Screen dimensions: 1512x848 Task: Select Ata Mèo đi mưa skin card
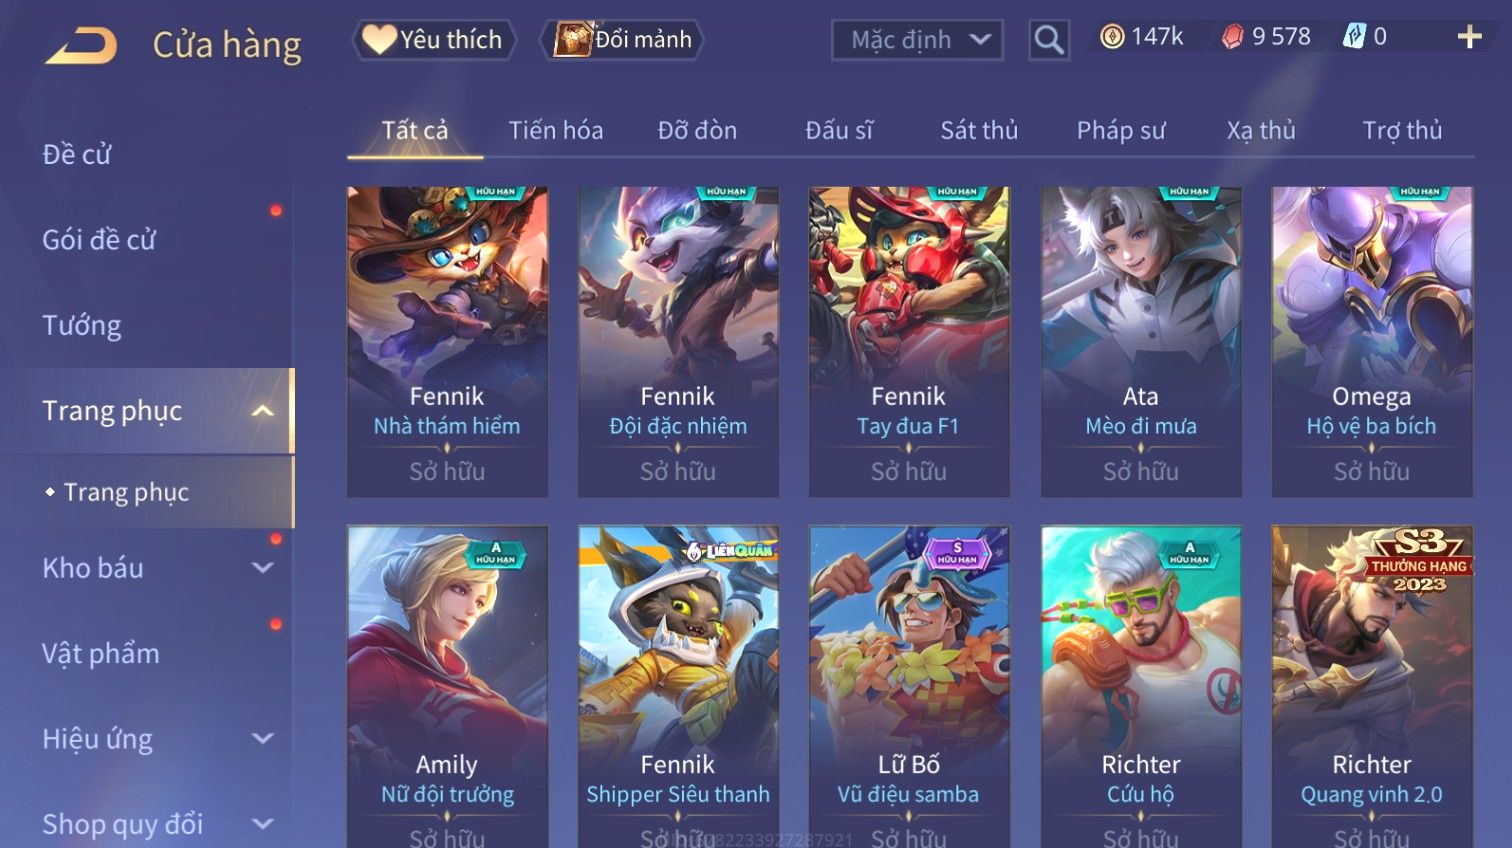click(1141, 341)
